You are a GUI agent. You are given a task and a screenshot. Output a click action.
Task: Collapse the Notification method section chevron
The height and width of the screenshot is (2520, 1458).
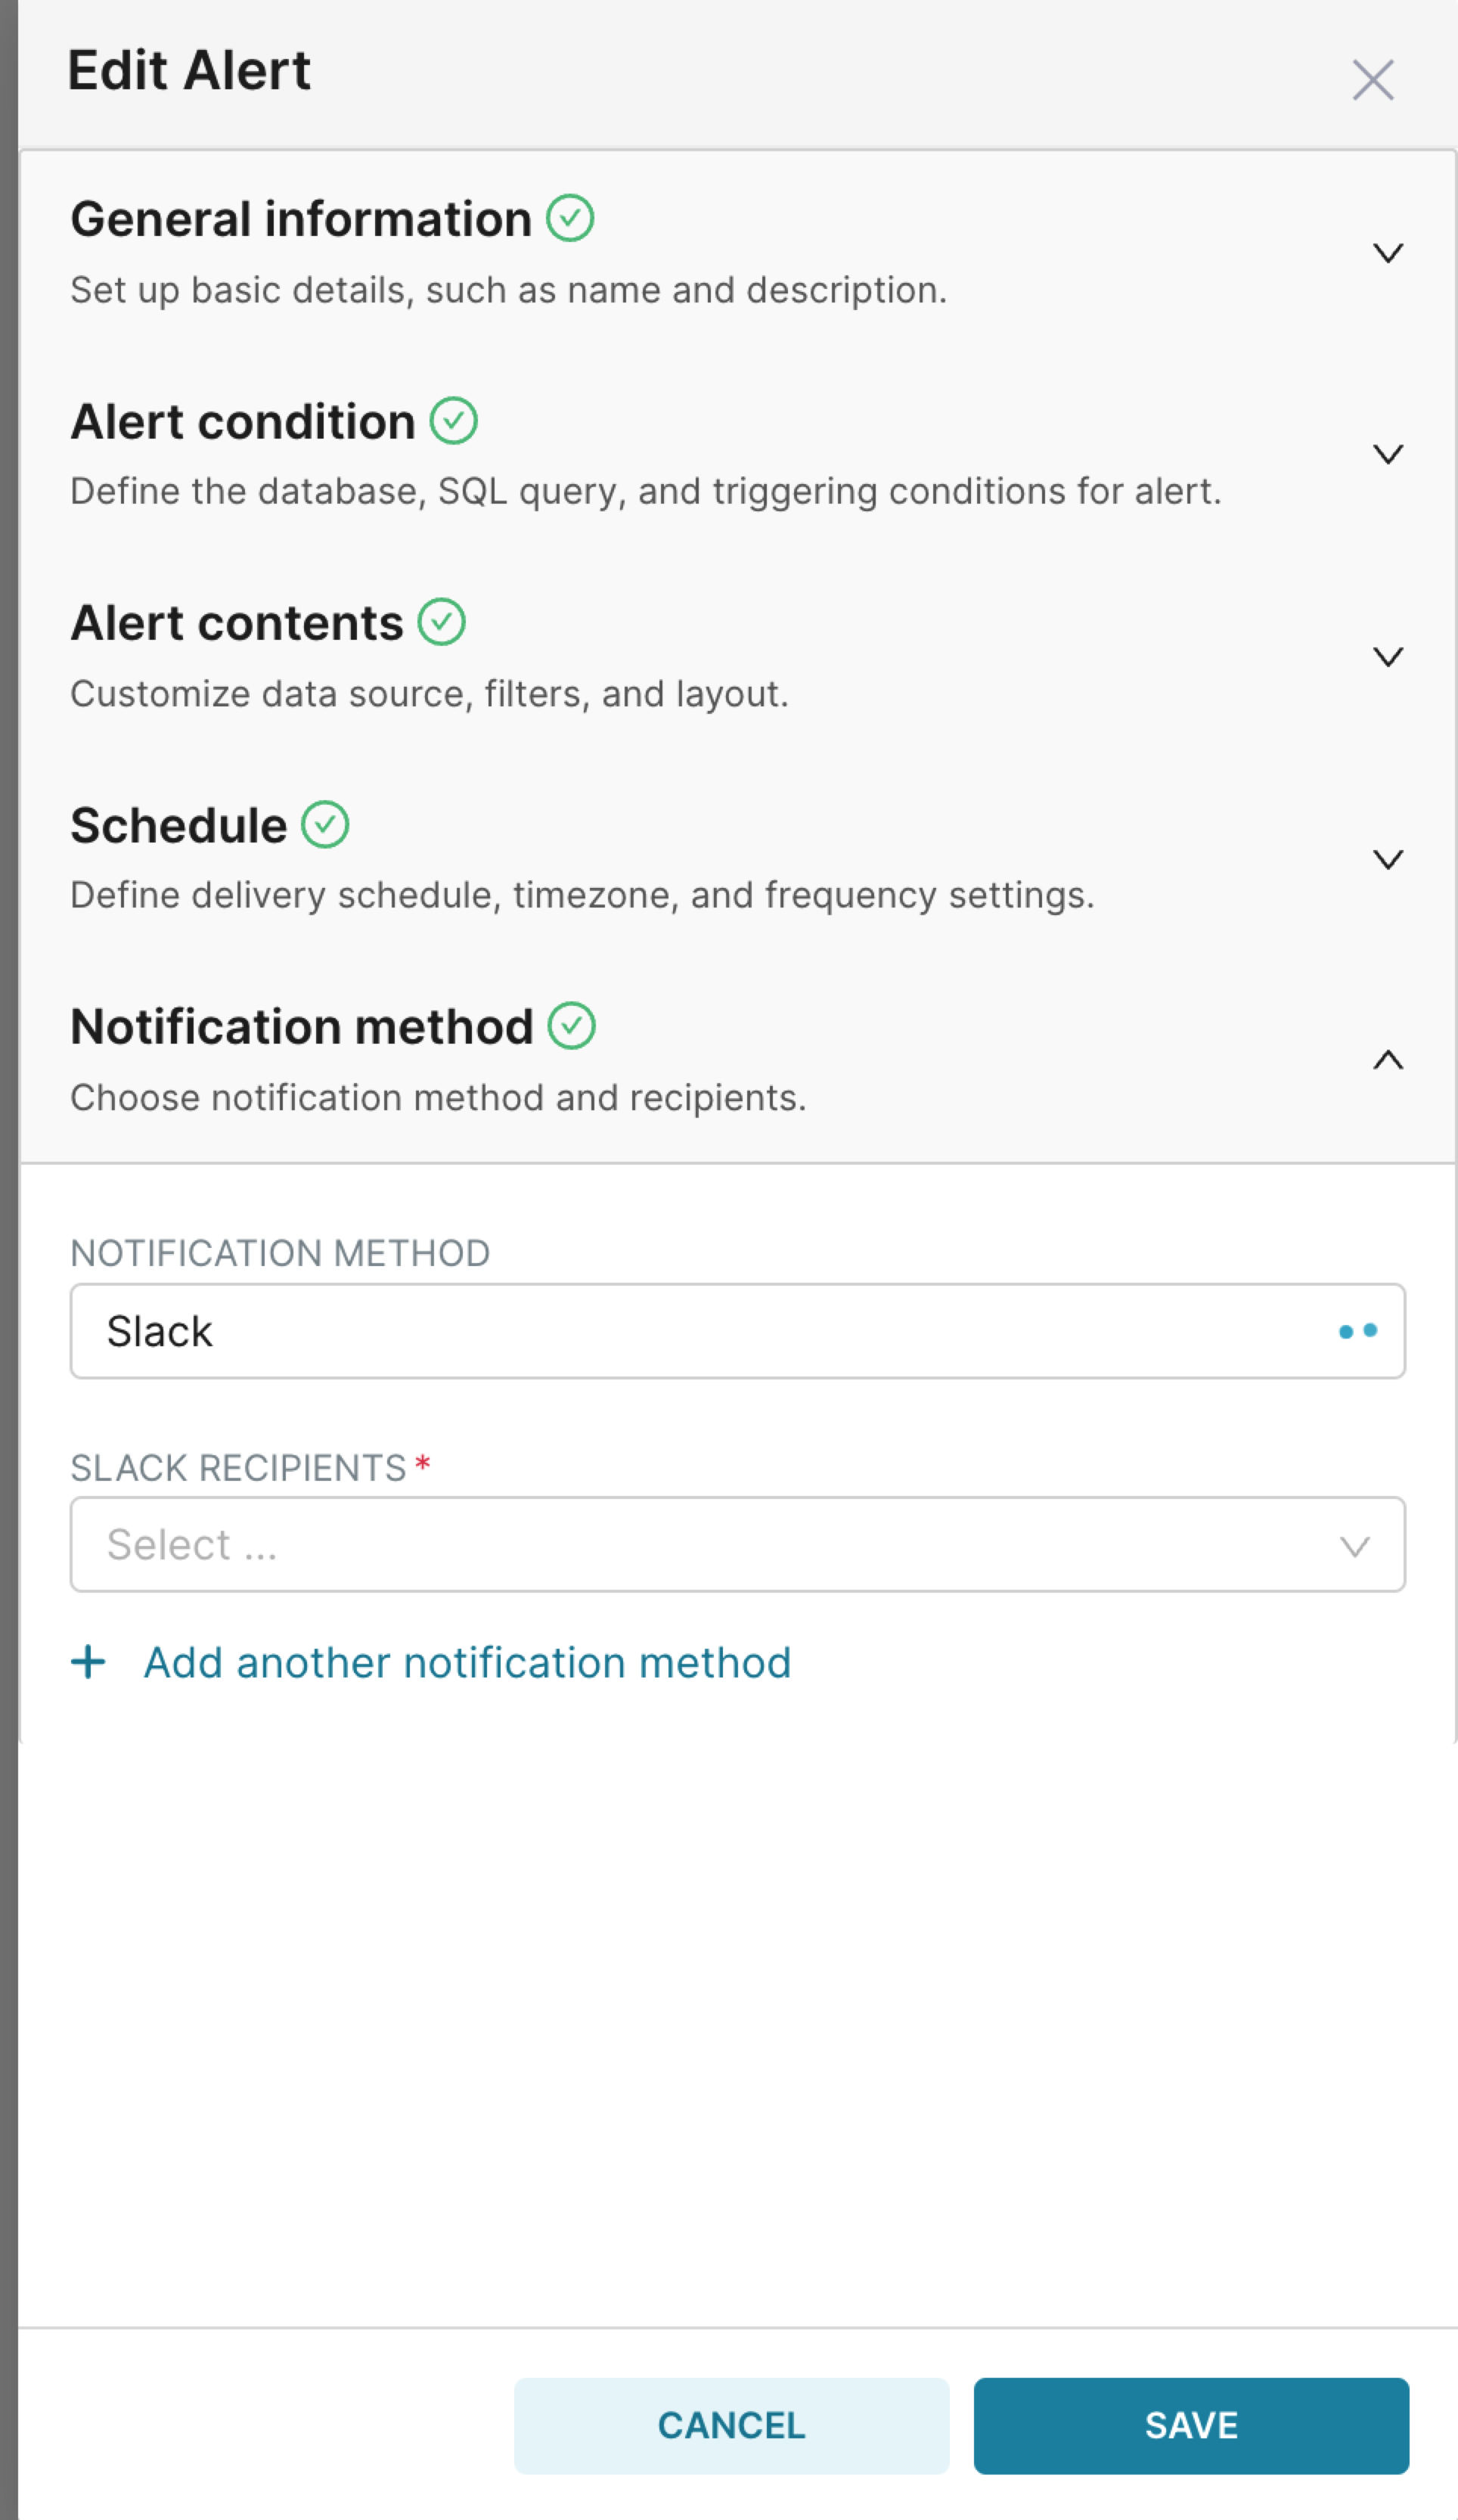coord(1388,1060)
